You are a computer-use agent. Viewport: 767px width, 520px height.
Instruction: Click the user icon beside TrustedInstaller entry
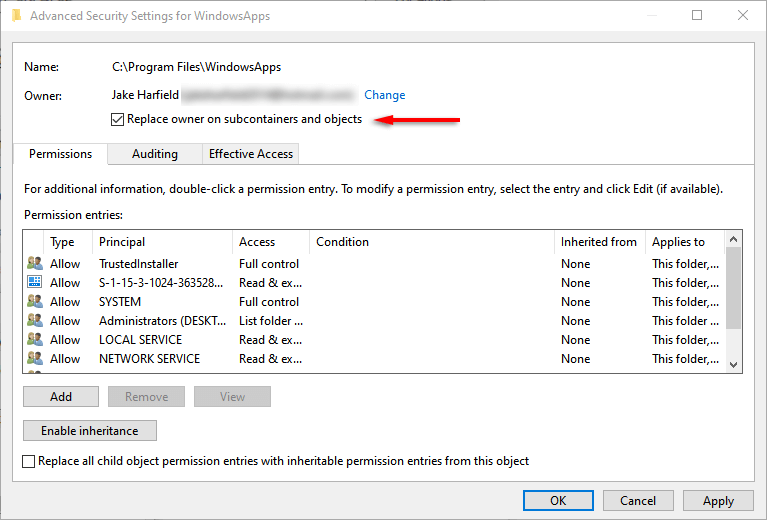tap(35, 264)
